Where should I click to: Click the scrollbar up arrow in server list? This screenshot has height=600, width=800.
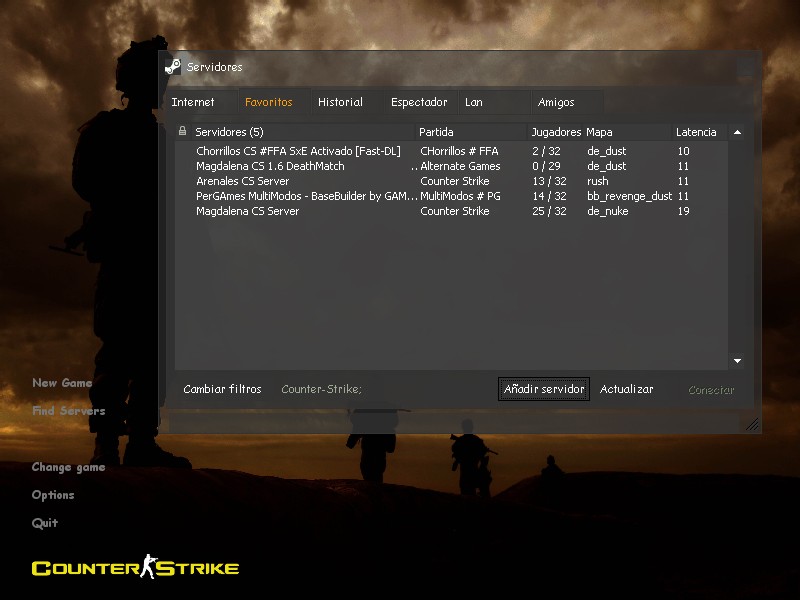(x=737, y=131)
